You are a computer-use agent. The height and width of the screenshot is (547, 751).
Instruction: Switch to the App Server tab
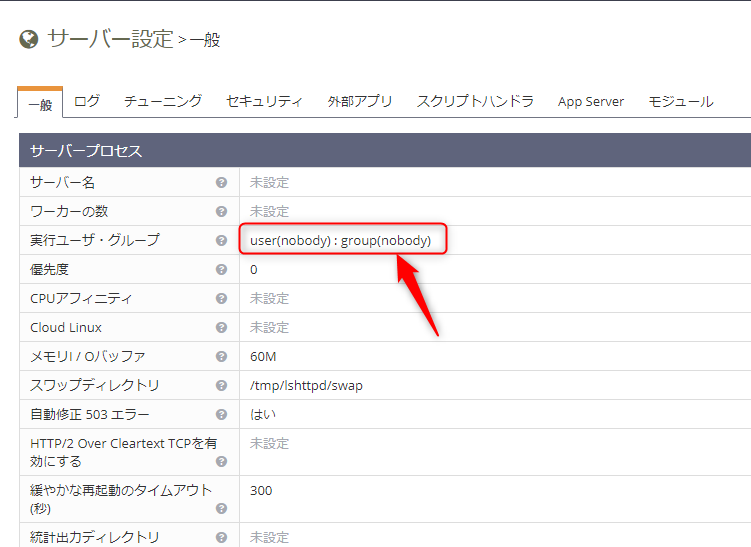[591, 101]
